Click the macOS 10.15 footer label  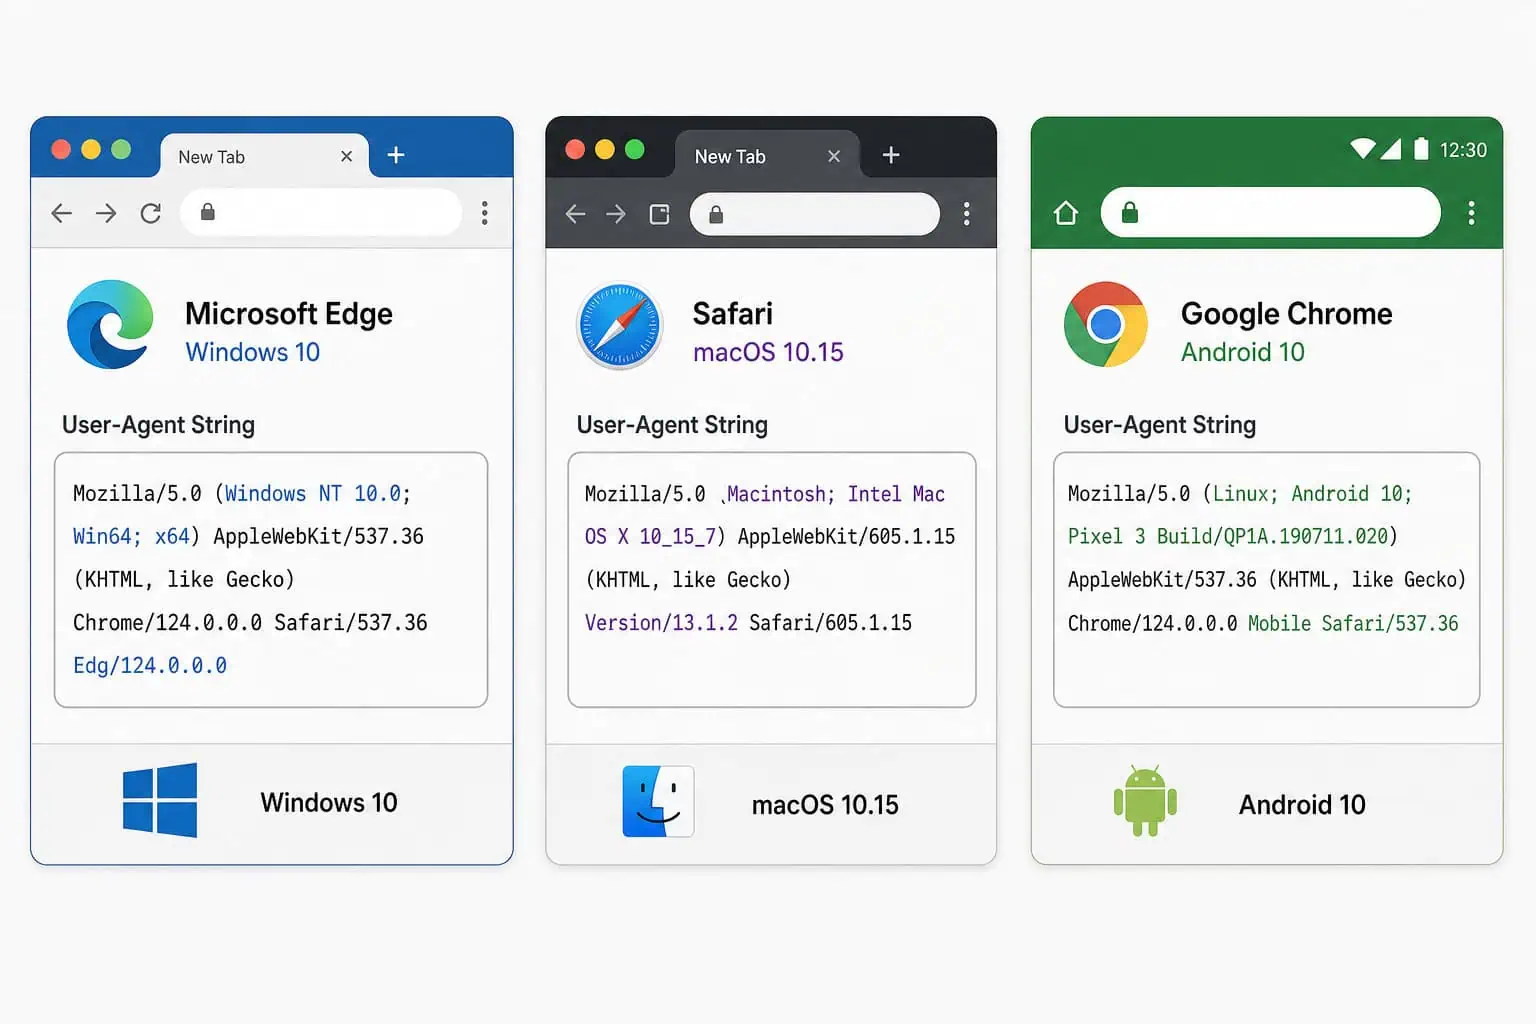tap(825, 805)
